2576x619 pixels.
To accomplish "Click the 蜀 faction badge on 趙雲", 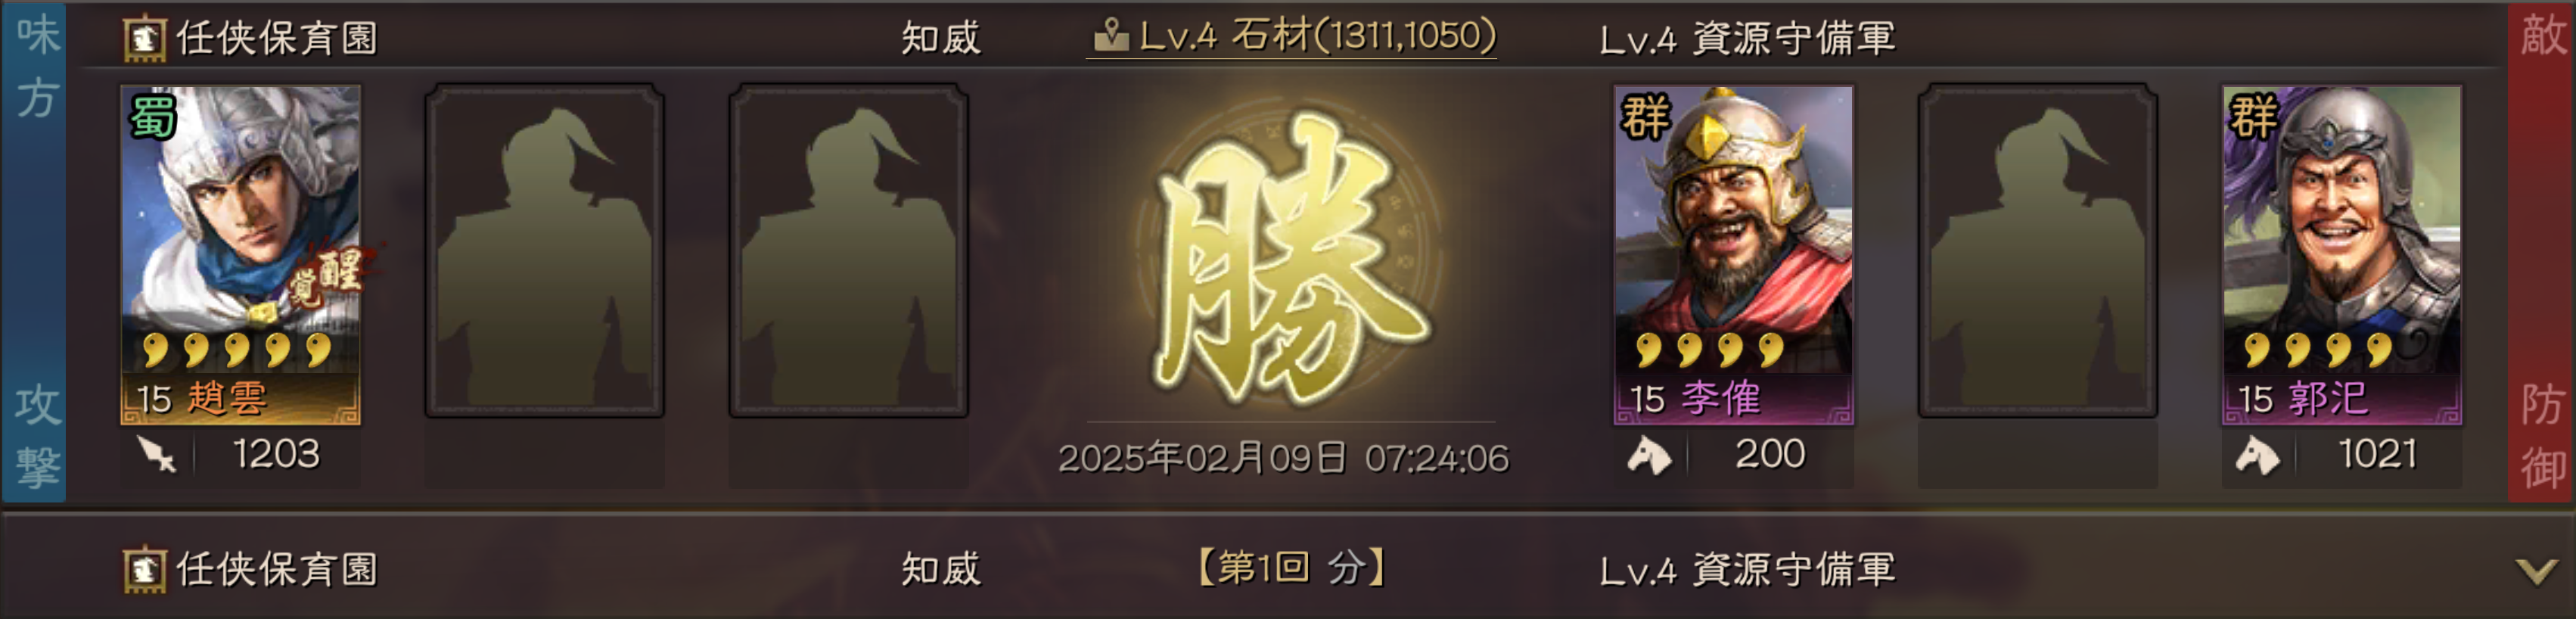I will tap(153, 116).
